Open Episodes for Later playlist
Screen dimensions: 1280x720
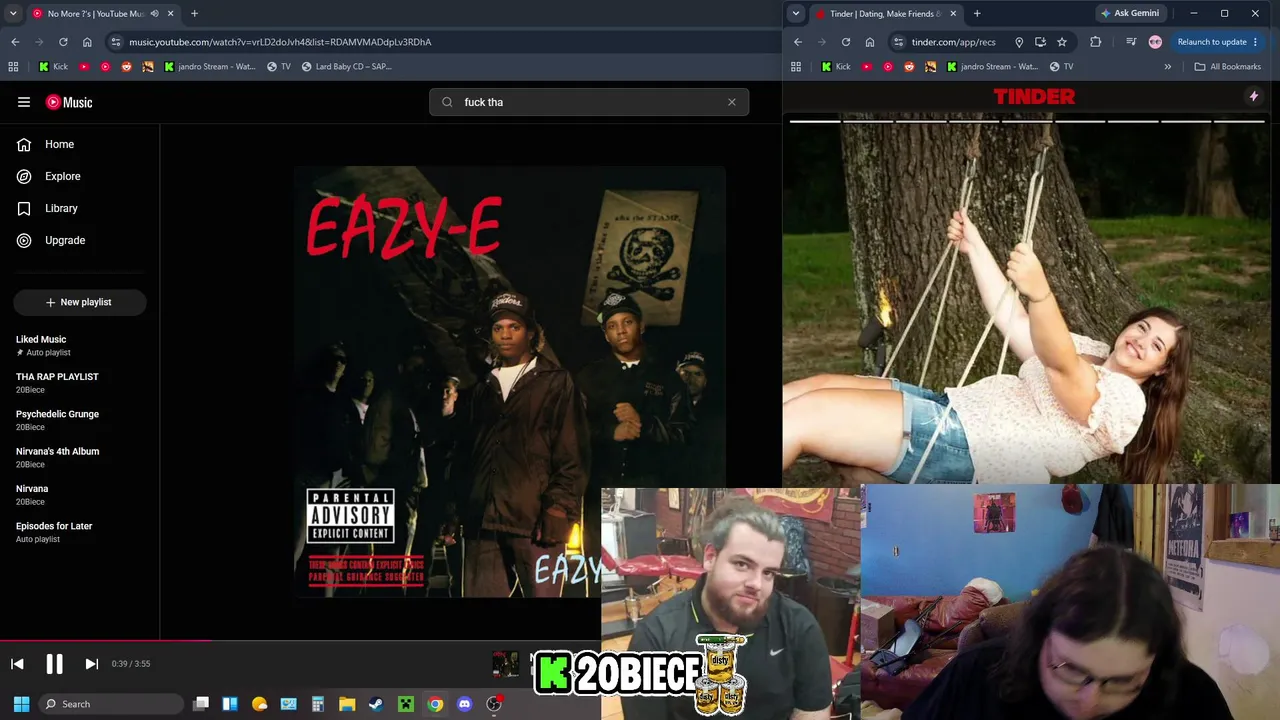54,532
